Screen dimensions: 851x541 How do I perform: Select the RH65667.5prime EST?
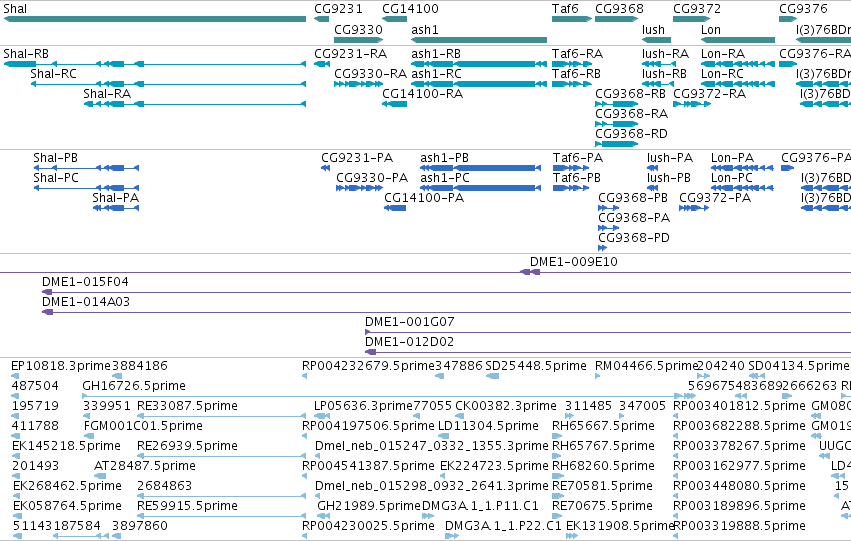(559, 436)
